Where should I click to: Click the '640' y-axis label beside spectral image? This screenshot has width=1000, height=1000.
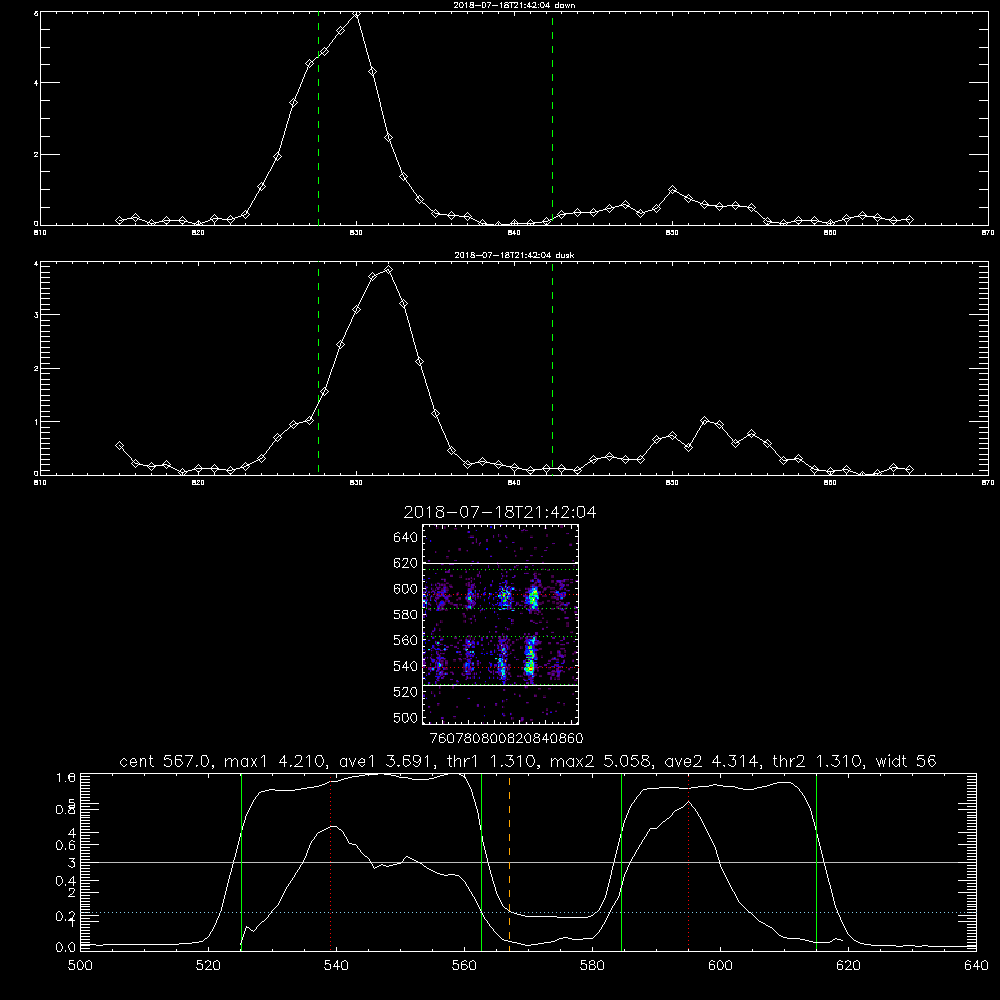coord(406,538)
